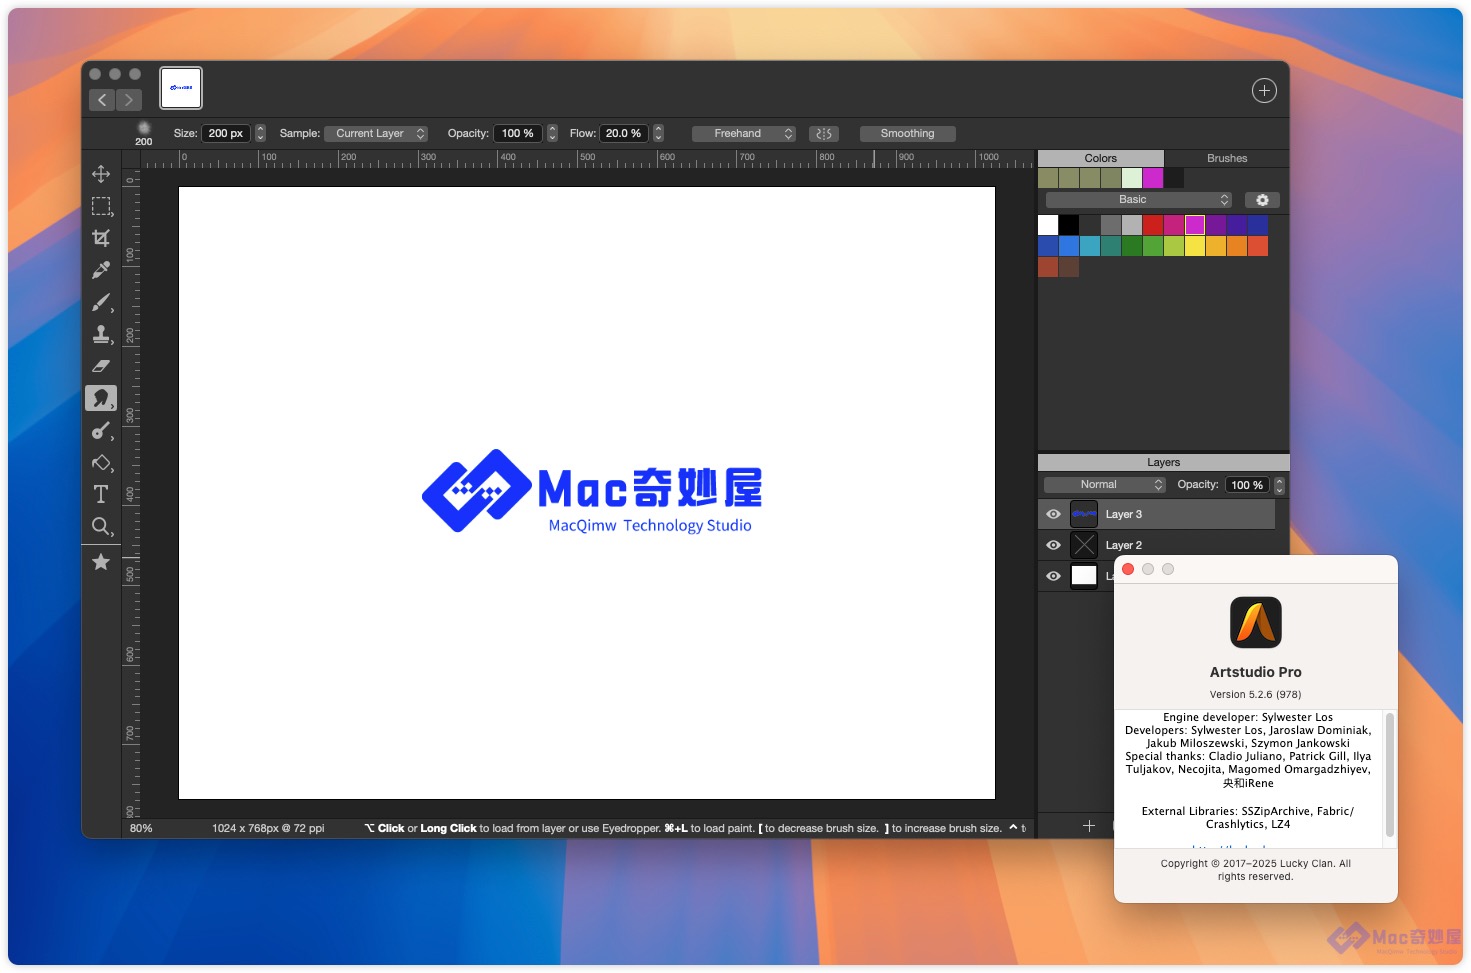Toggle visibility of the bottom white layer
This screenshot has height=973, width=1471.
click(x=1053, y=576)
